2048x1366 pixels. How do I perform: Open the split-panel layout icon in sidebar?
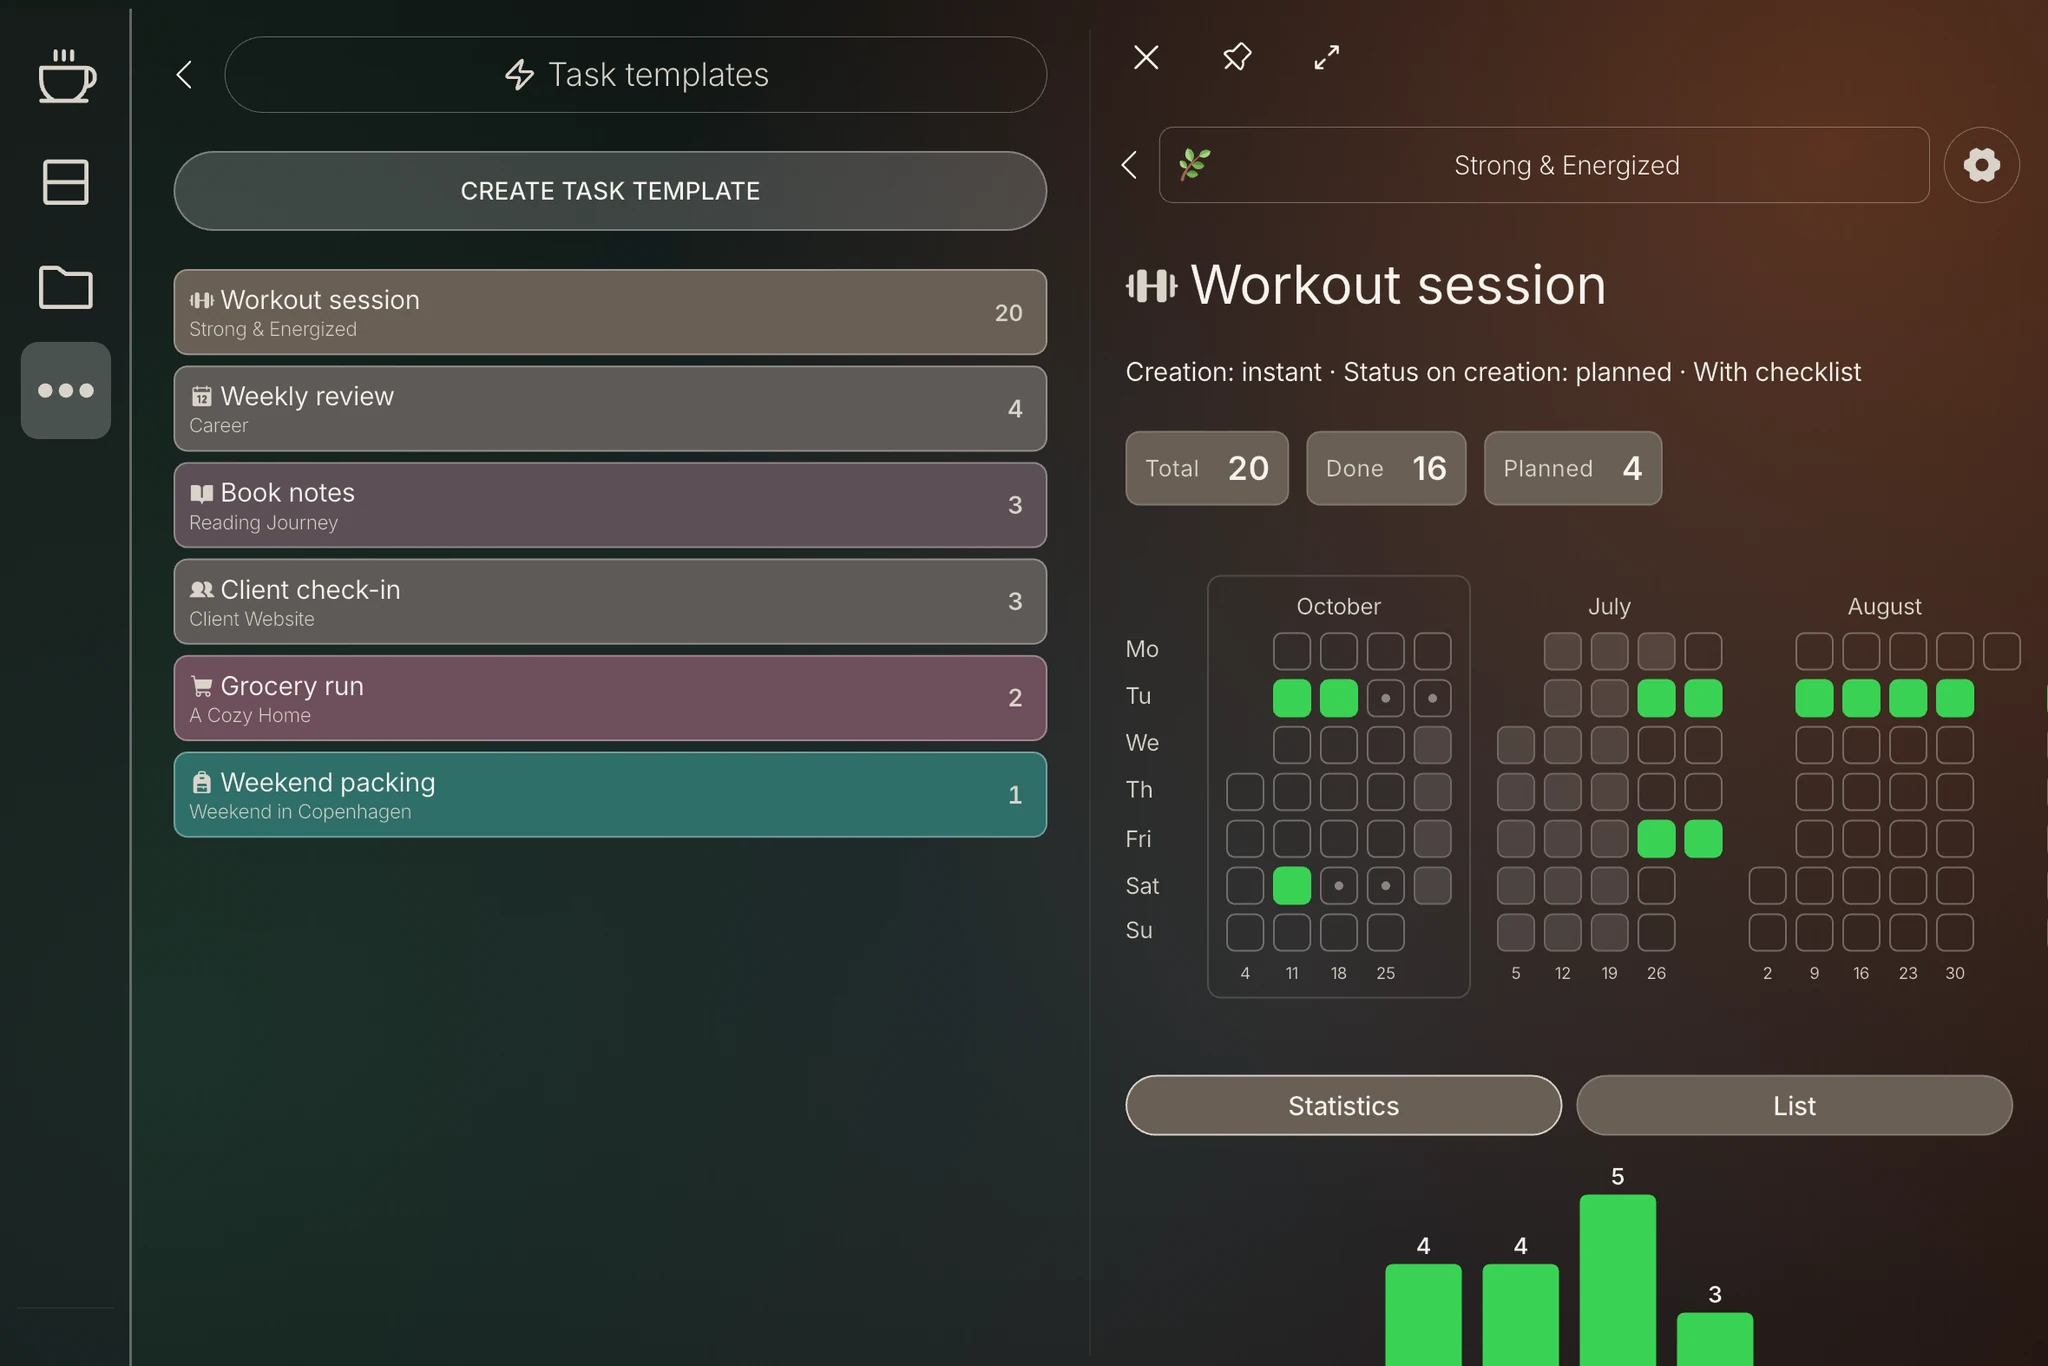[x=66, y=182]
